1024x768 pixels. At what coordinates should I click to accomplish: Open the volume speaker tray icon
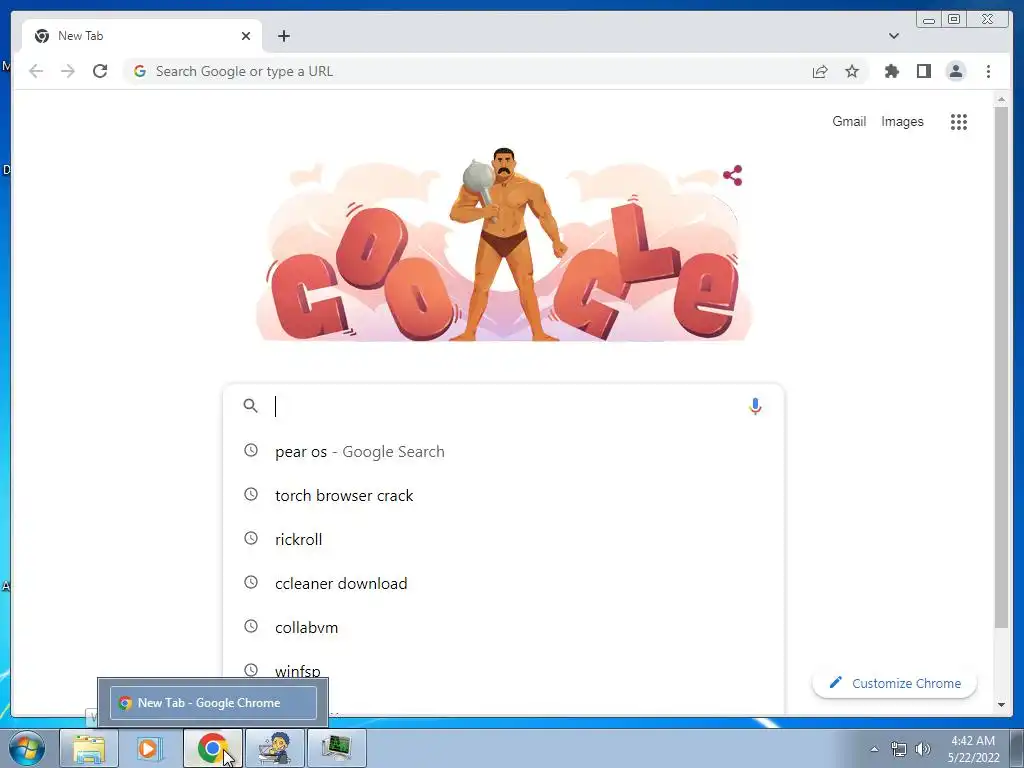pos(922,749)
